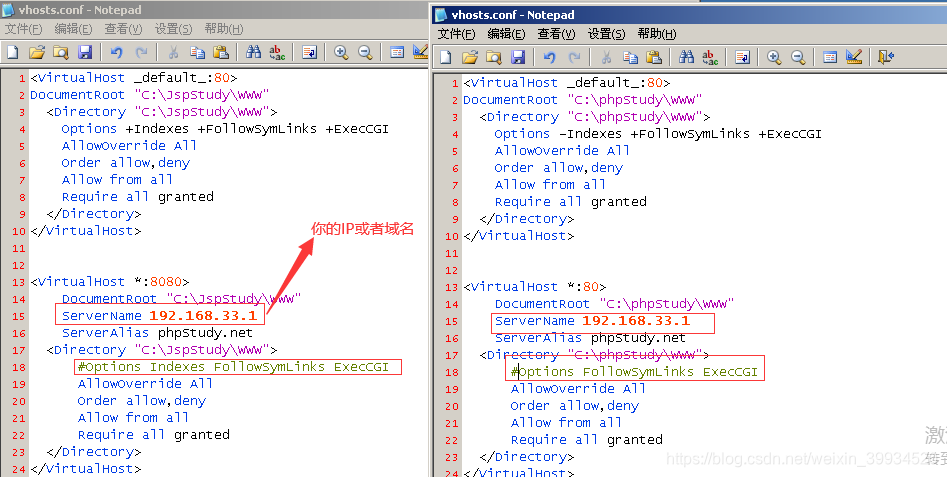Click <VirtualHost *:8080> line in left window
This screenshot has width=947, height=477.
[110, 282]
